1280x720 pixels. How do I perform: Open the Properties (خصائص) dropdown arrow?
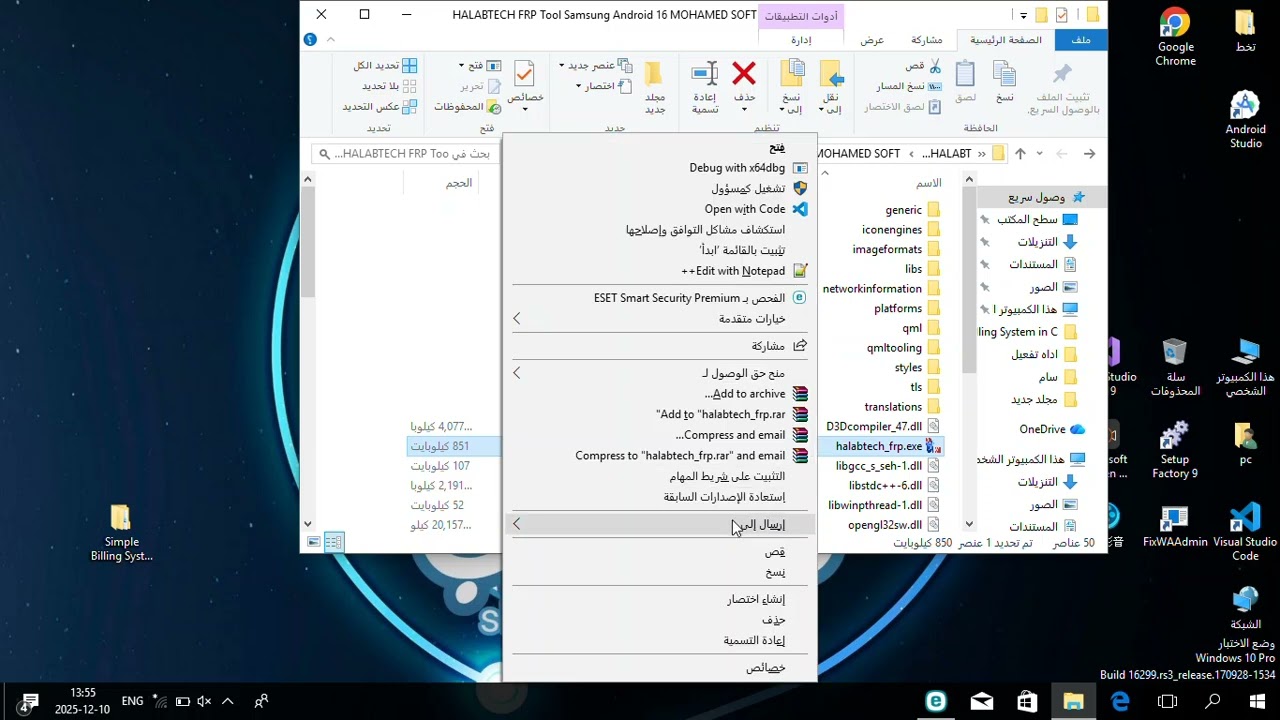(x=524, y=109)
